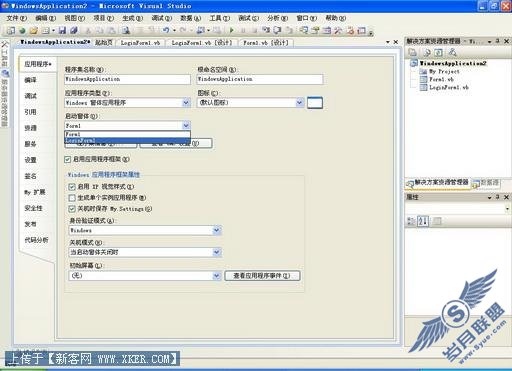Open the References settings page
Screen dimensions: 512x371
(31, 112)
